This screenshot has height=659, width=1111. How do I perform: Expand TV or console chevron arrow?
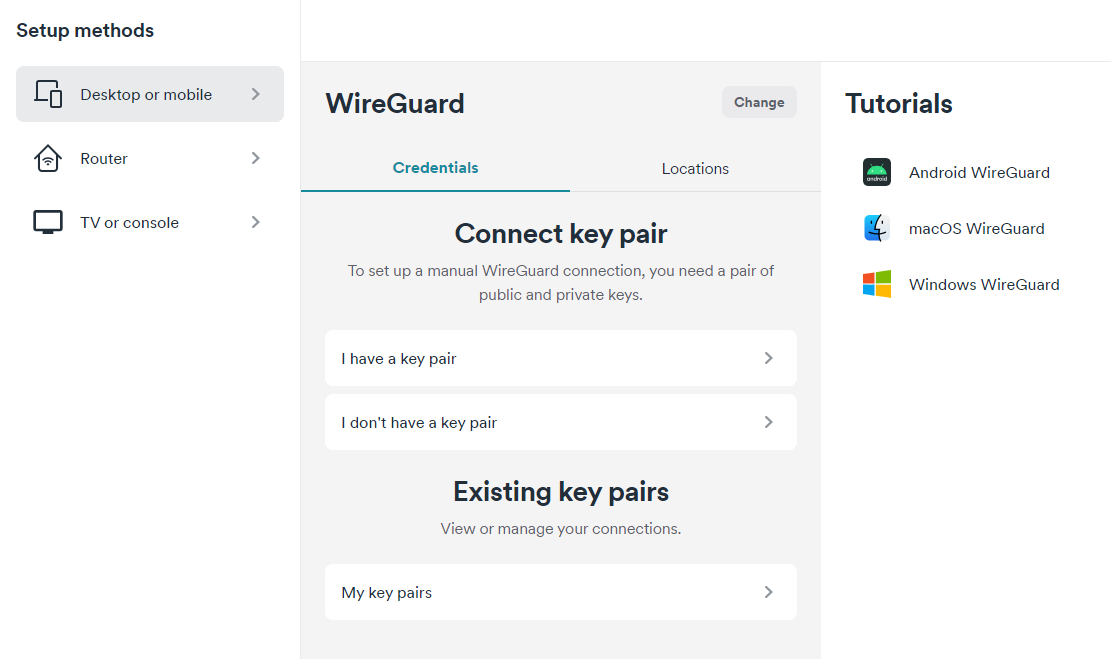click(256, 222)
